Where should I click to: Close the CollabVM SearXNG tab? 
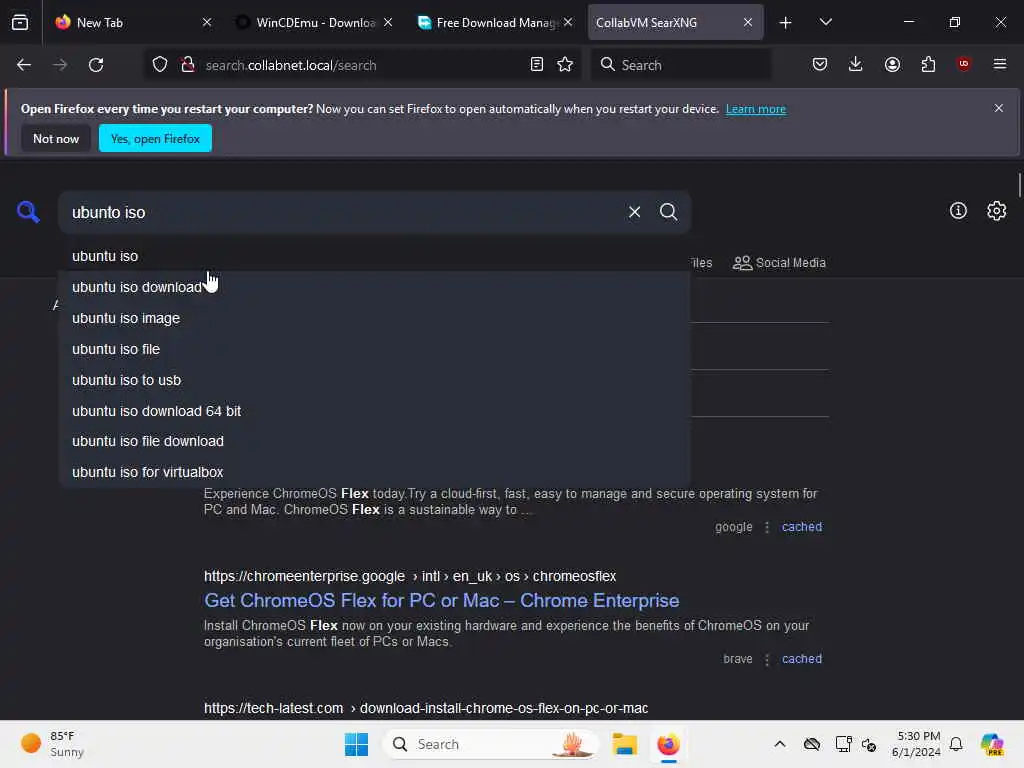point(748,22)
